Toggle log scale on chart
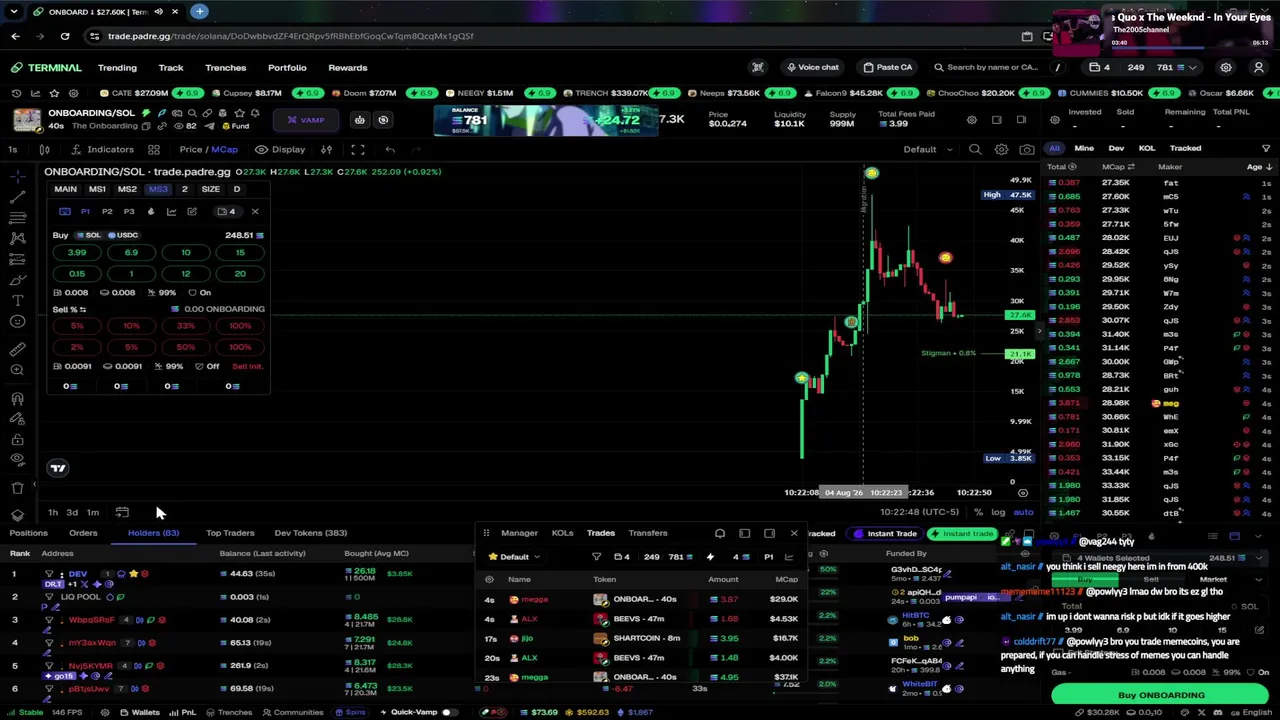 [x=998, y=512]
